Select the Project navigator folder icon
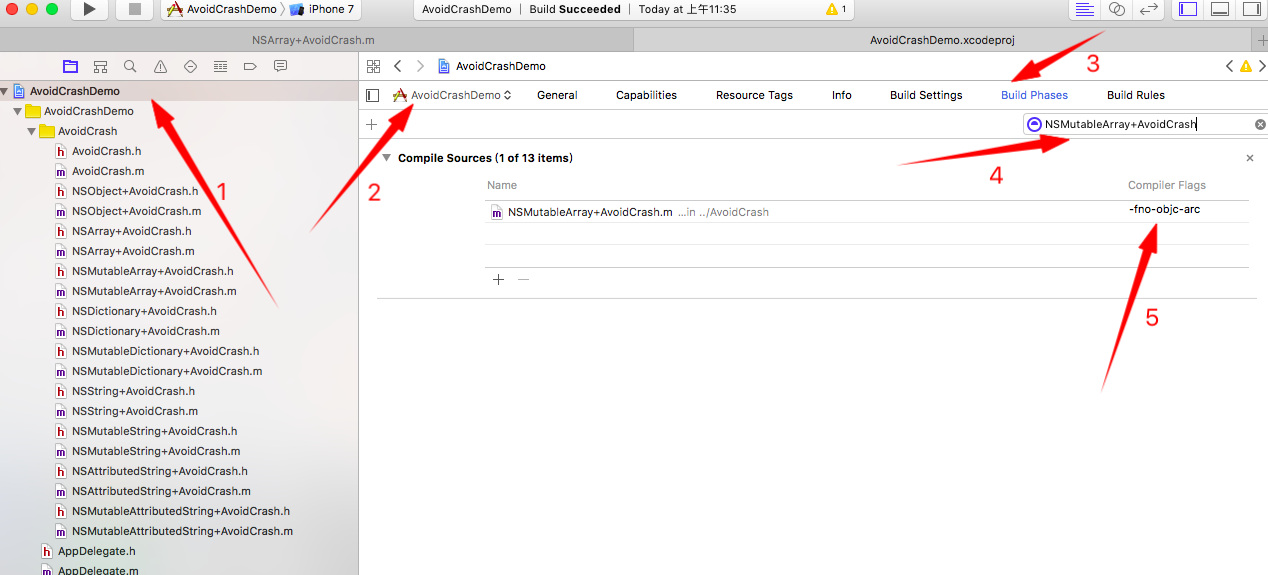The width and height of the screenshot is (1268, 575). pos(70,66)
